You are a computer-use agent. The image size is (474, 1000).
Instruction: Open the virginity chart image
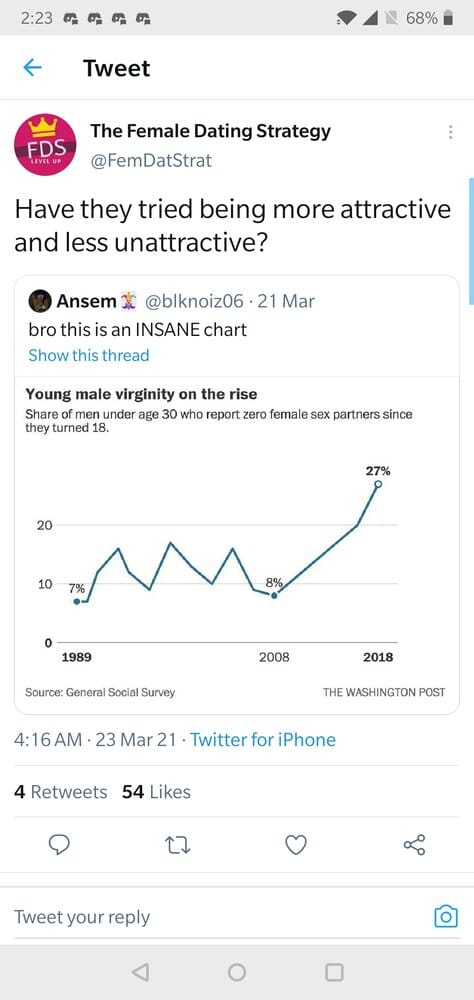237,545
